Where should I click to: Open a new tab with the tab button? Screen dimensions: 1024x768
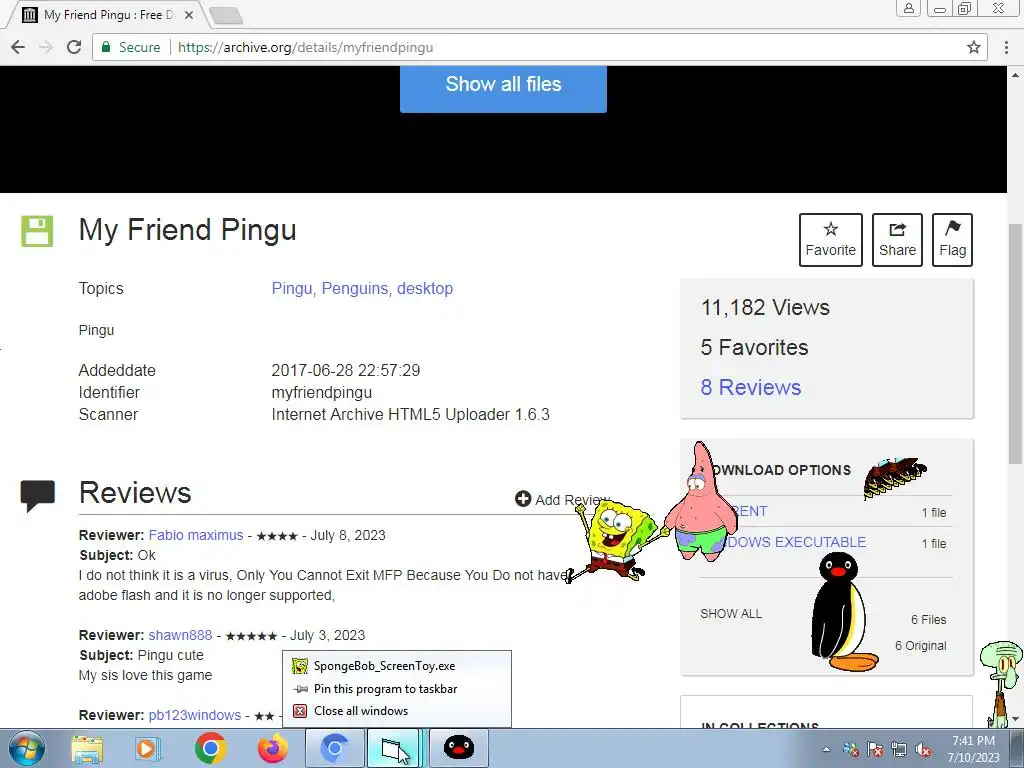pyautogui.click(x=226, y=15)
